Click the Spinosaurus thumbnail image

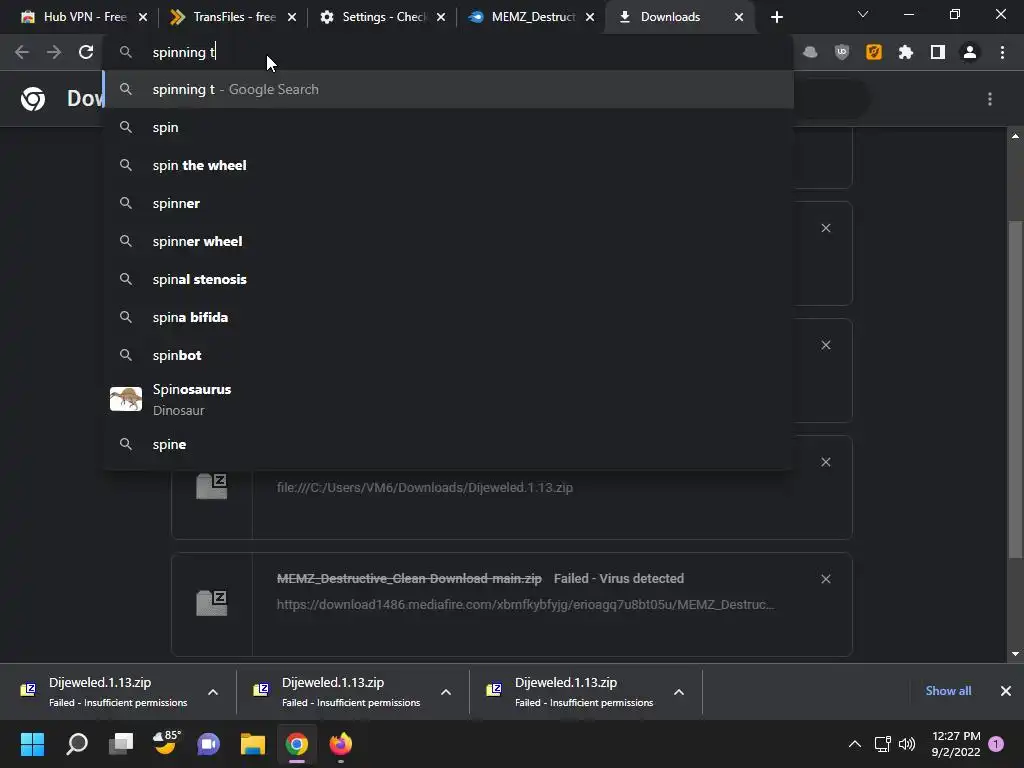click(126, 399)
